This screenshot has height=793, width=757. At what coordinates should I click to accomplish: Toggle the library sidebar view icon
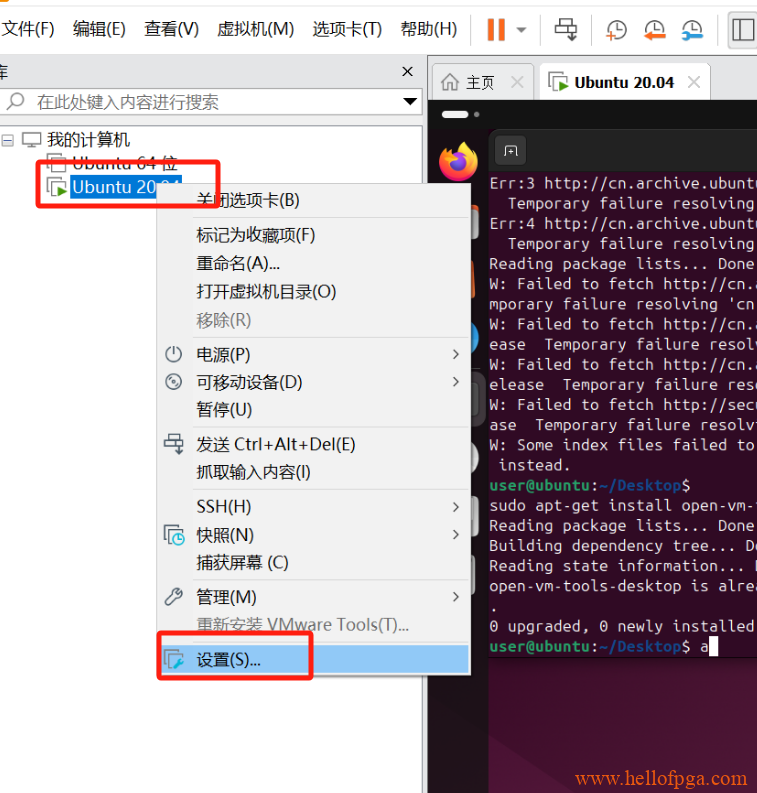(x=742, y=30)
